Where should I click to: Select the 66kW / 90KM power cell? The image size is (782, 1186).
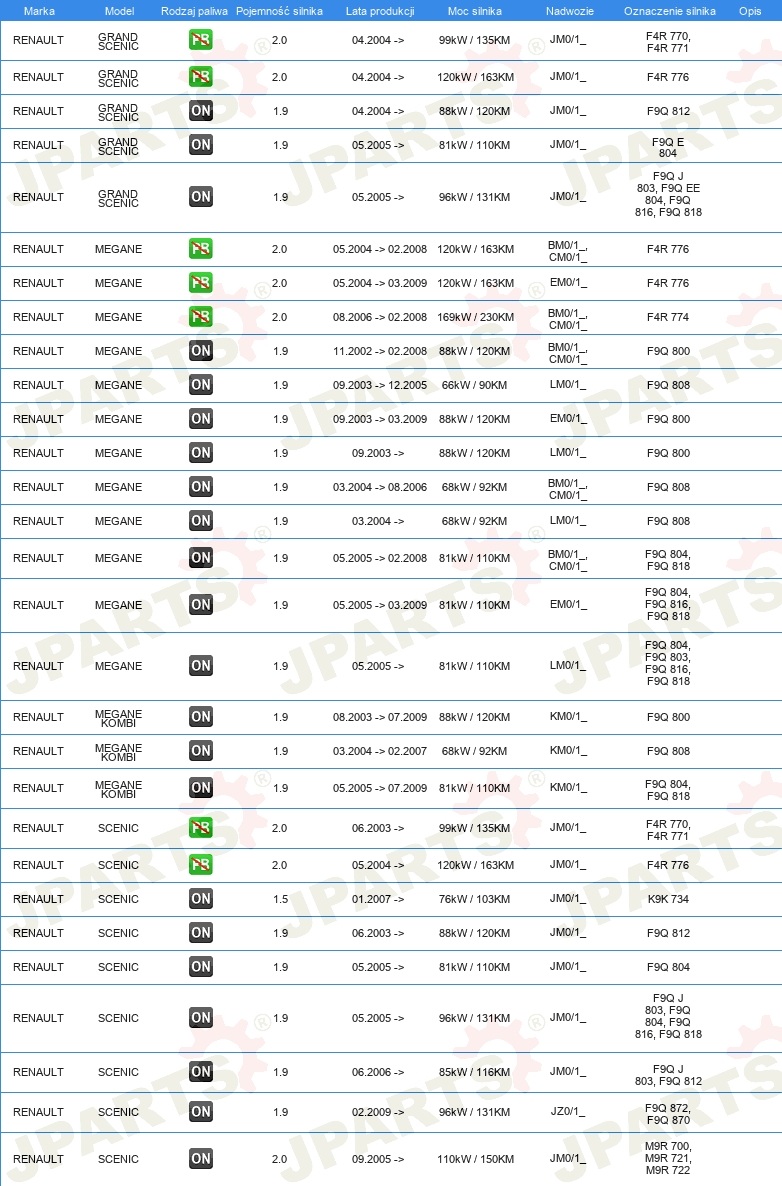[474, 385]
